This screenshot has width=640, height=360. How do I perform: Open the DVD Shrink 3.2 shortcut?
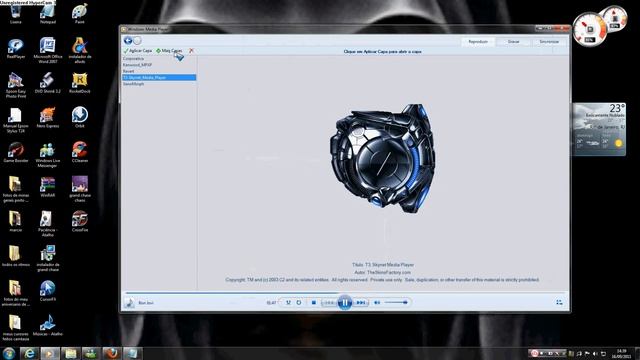(48, 83)
